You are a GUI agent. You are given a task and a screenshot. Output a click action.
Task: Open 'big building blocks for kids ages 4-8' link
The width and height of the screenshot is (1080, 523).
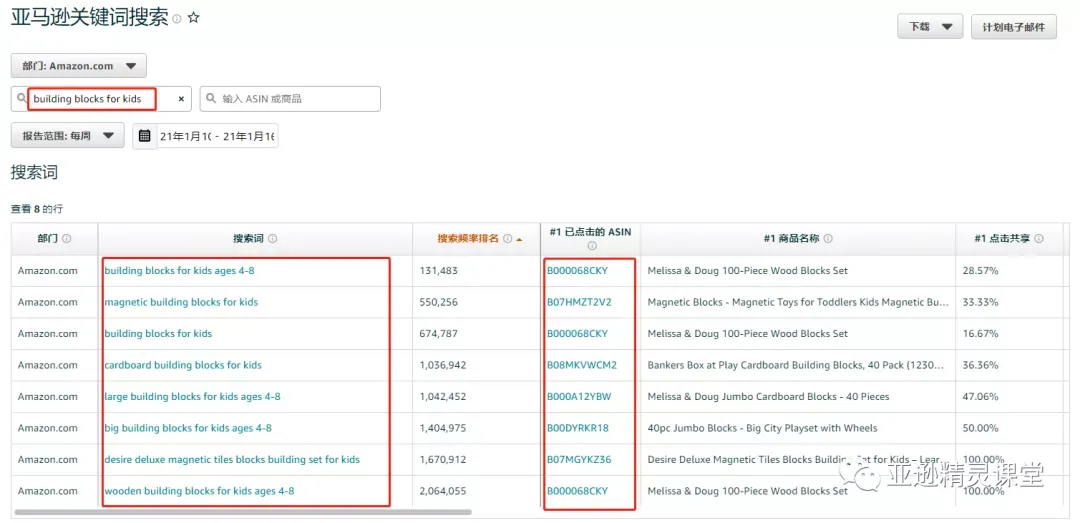188,428
